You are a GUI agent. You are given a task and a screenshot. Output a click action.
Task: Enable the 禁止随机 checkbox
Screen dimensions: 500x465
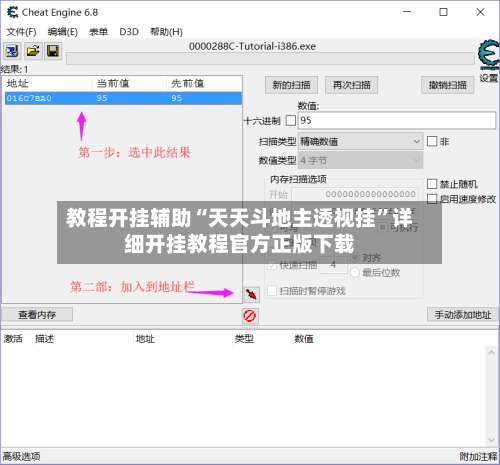432,184
